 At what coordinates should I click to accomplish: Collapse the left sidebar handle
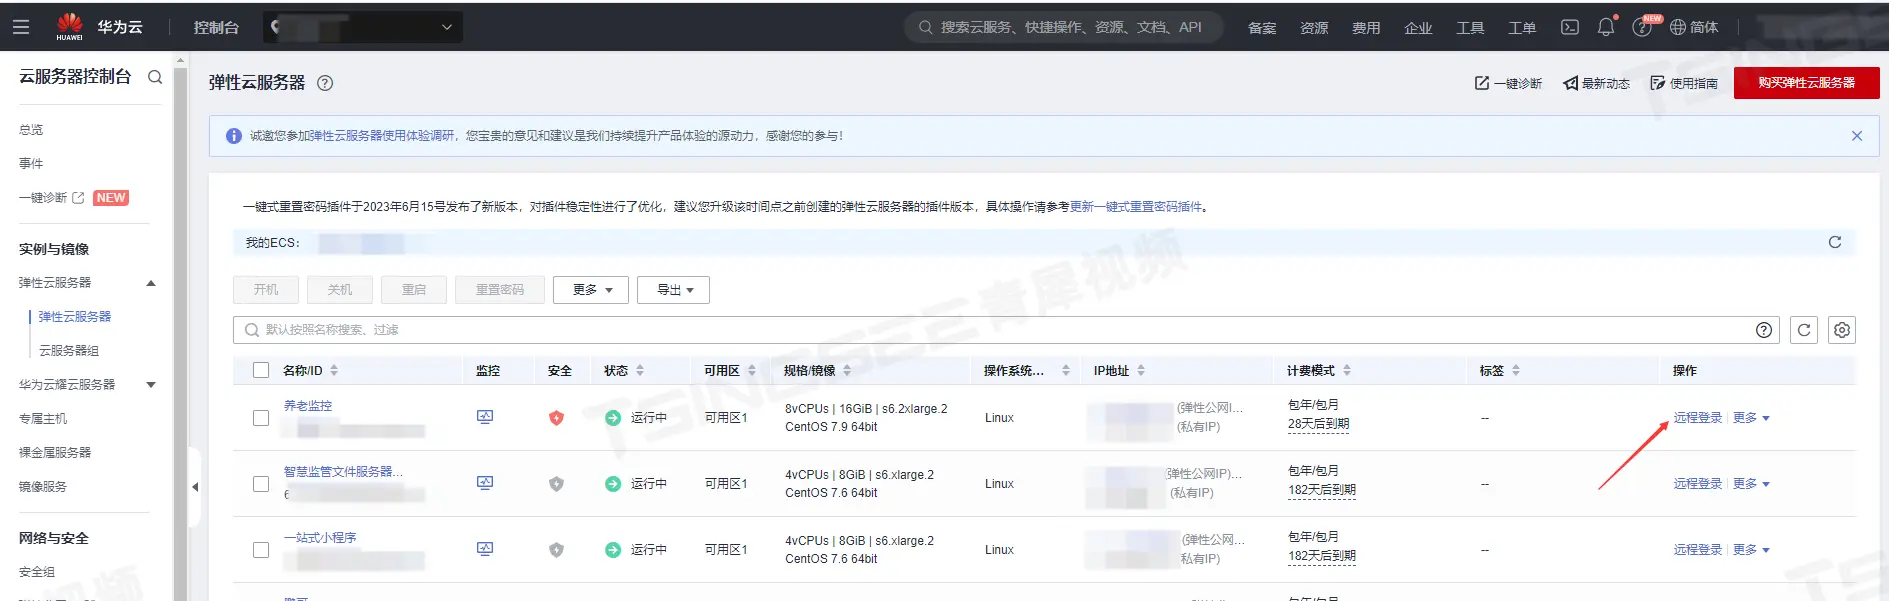[195, 487]
